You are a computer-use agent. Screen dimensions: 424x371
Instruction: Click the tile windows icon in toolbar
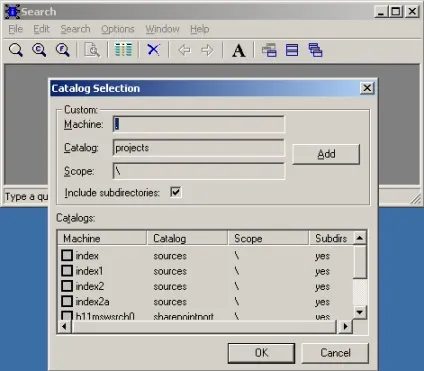point(292,50)
